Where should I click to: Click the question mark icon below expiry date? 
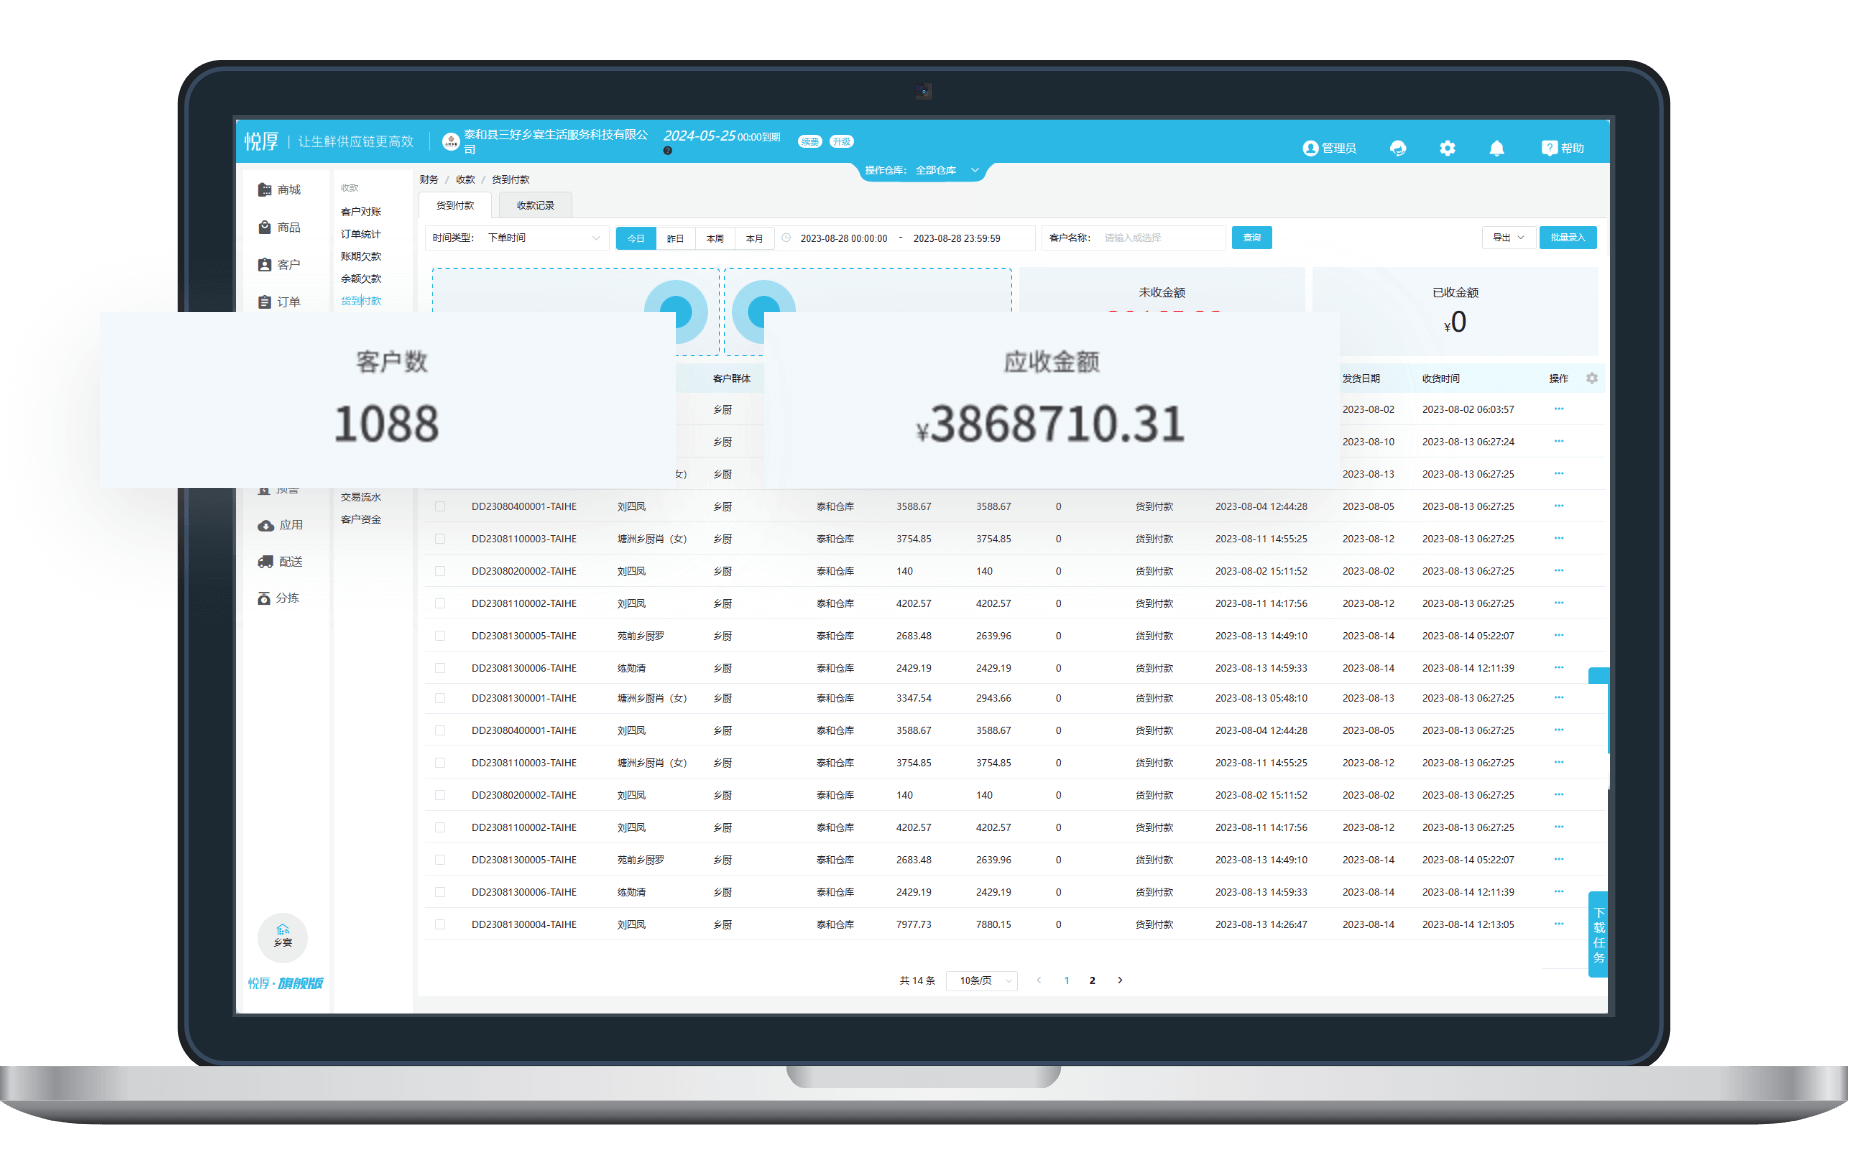(x=667, y=151)
